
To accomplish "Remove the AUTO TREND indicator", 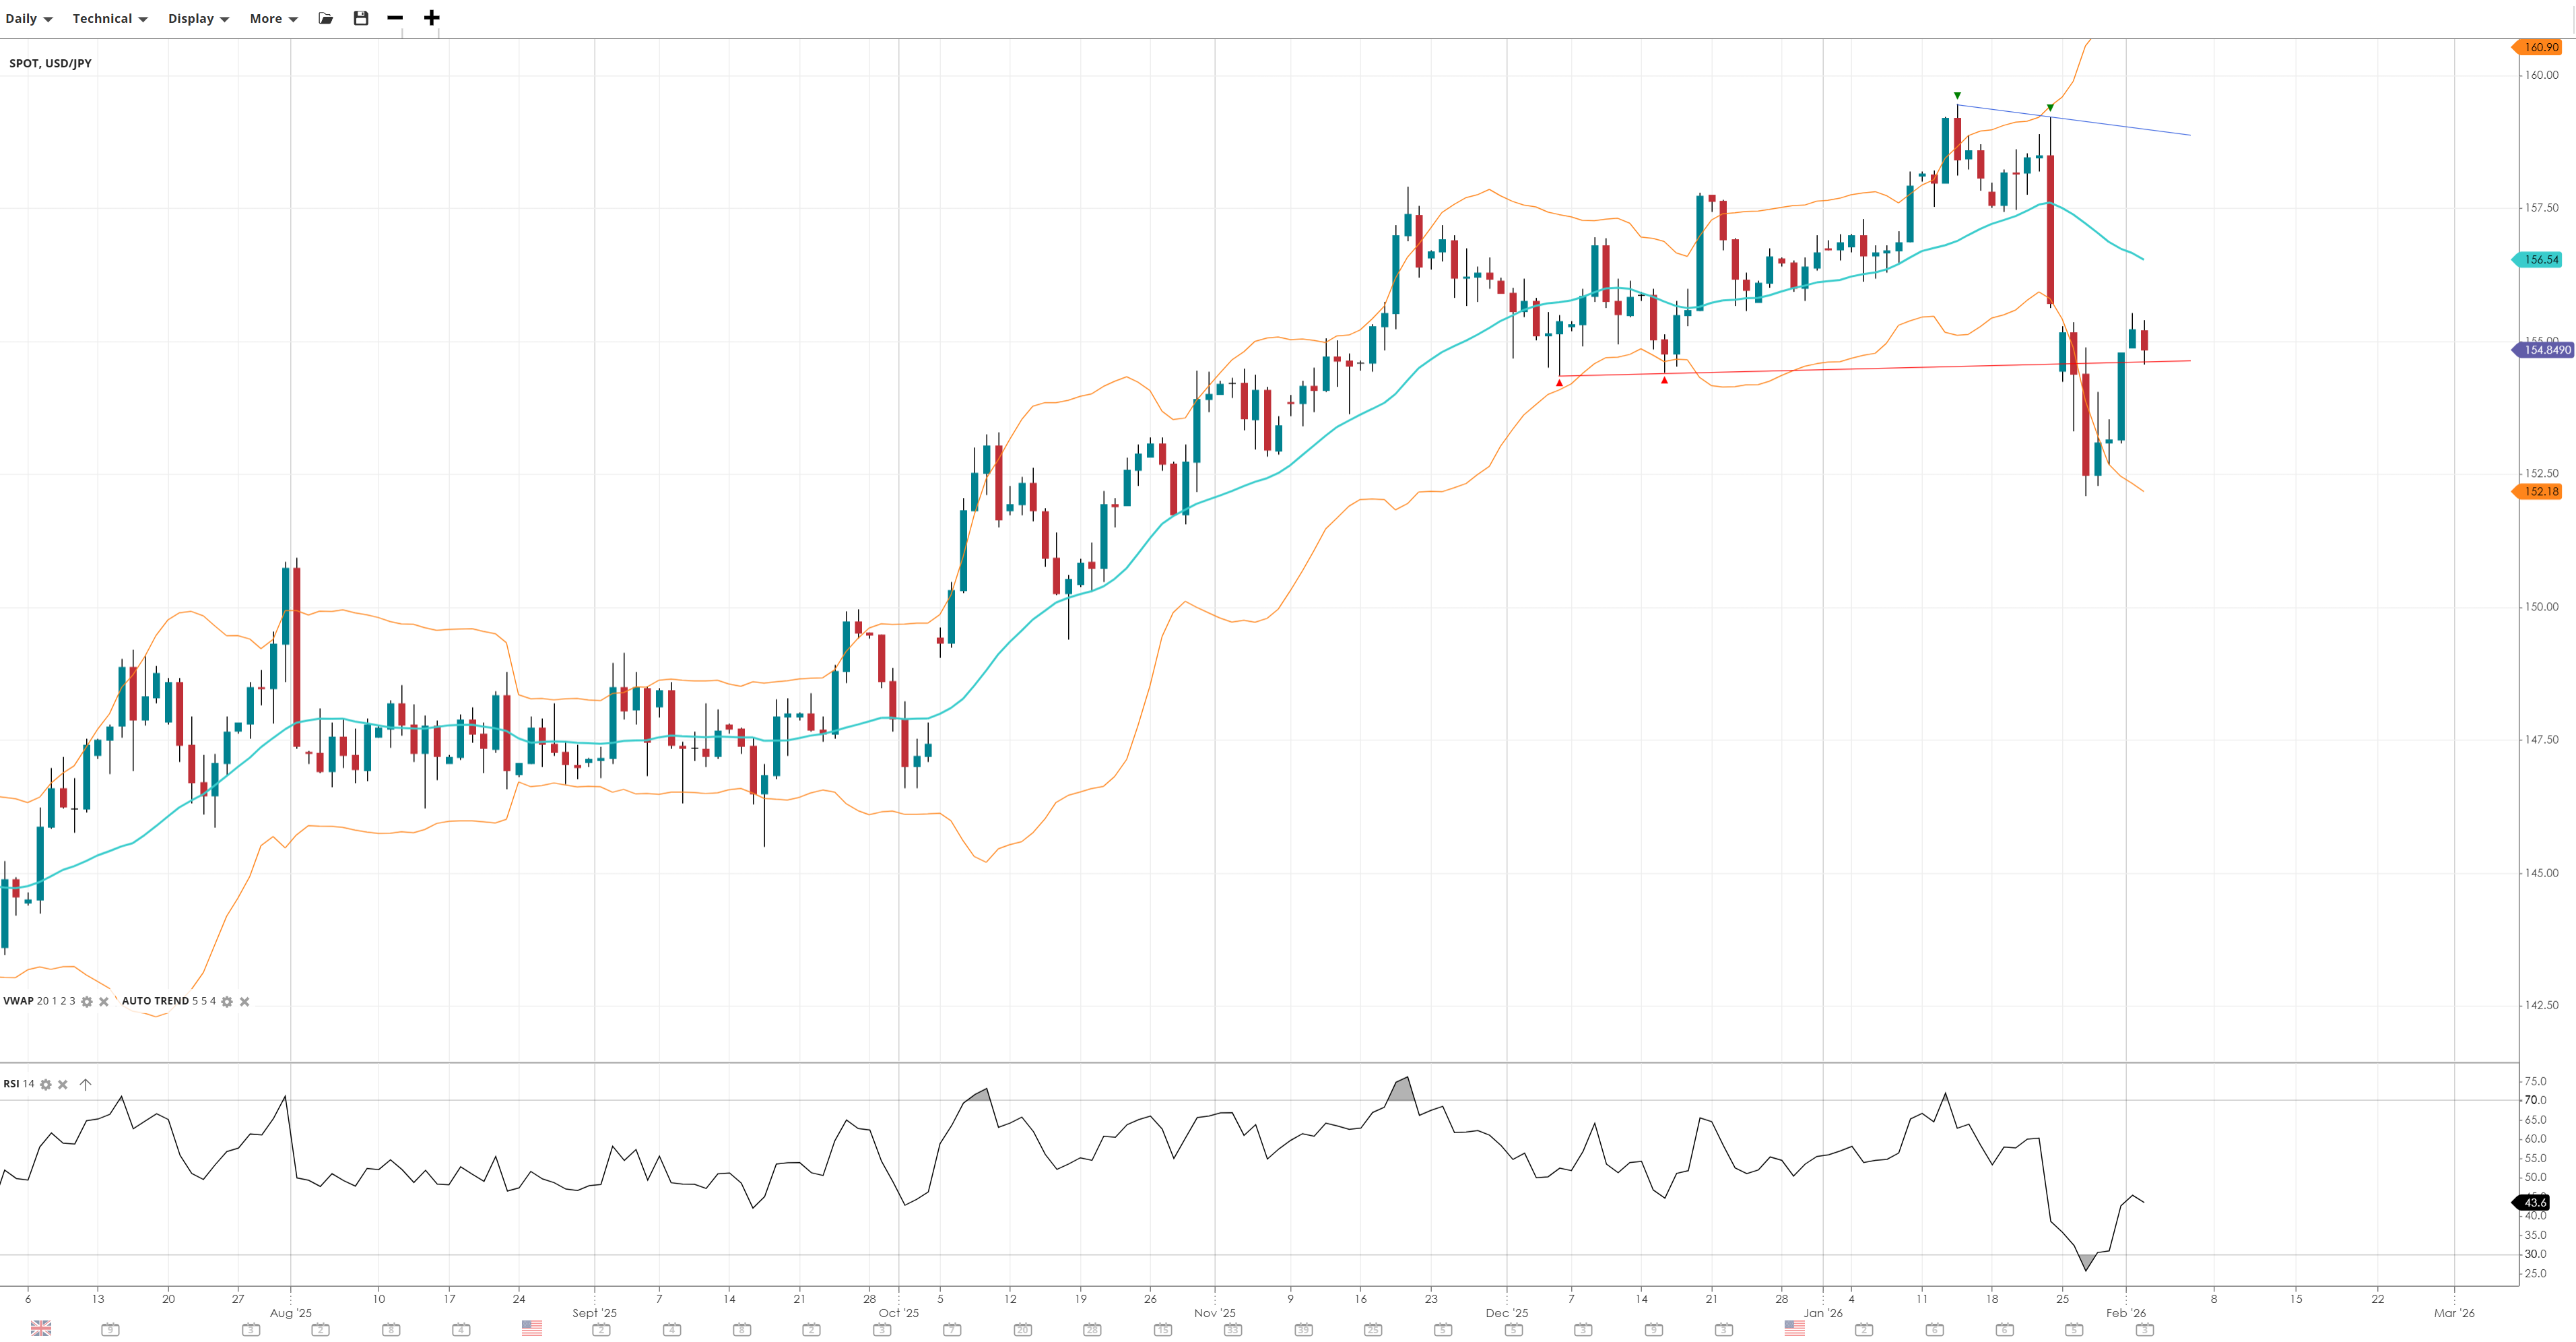I will (x=245, y=1002).
